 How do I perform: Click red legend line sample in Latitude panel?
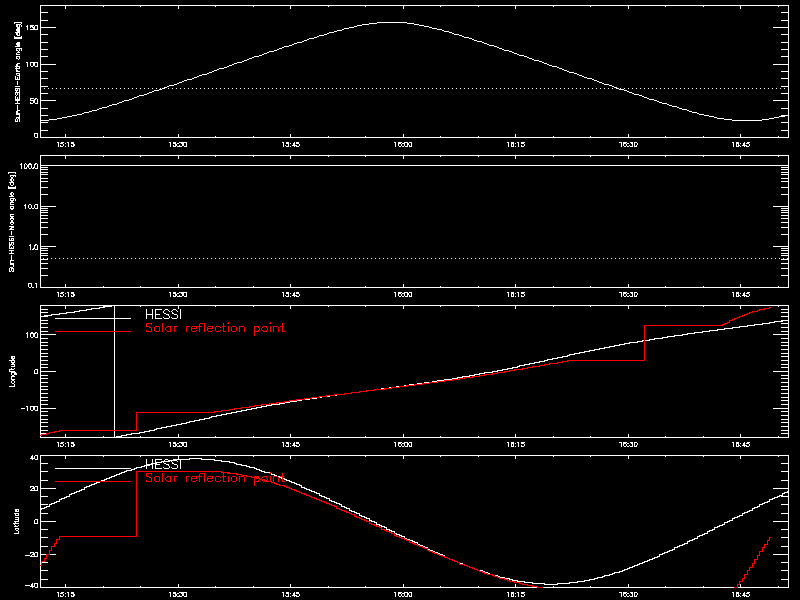(93, 482)
